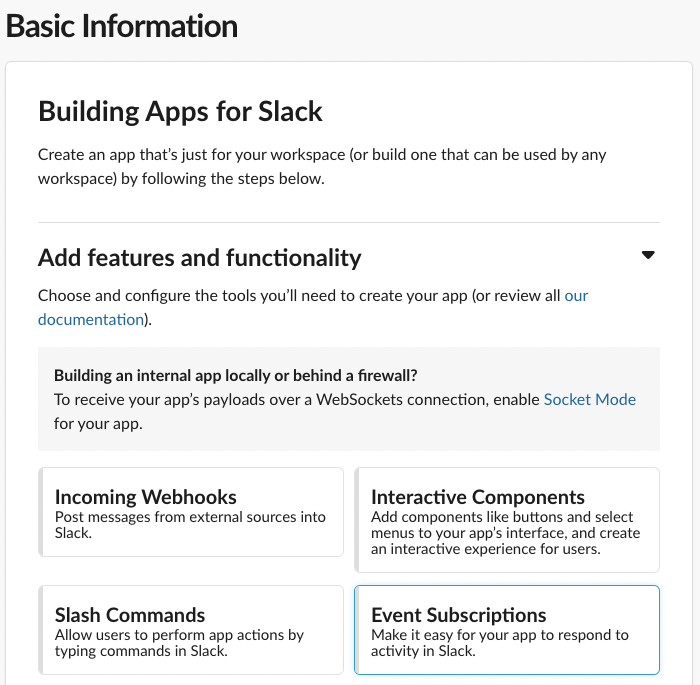Click the 'Basic Information' page title
This screenshot has height=685, width=700.
pyautogui.click(x=121, y=26)
